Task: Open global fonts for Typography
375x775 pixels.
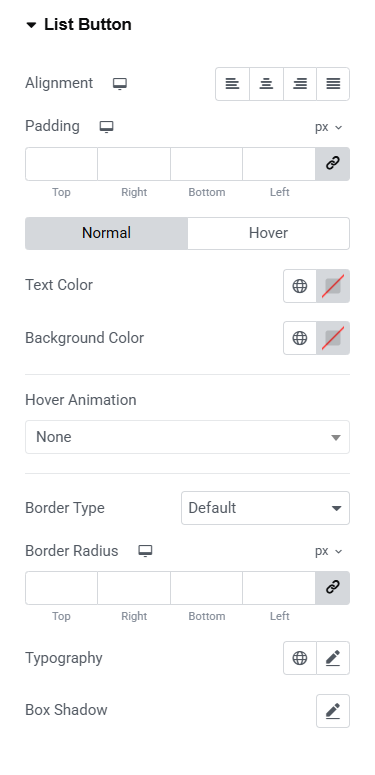Action: pos(300,658)
